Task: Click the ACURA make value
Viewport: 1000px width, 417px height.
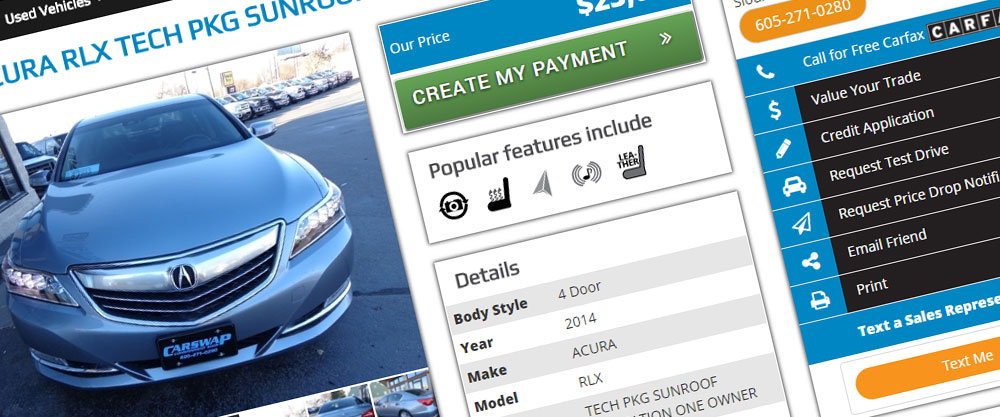Action: 594,349
